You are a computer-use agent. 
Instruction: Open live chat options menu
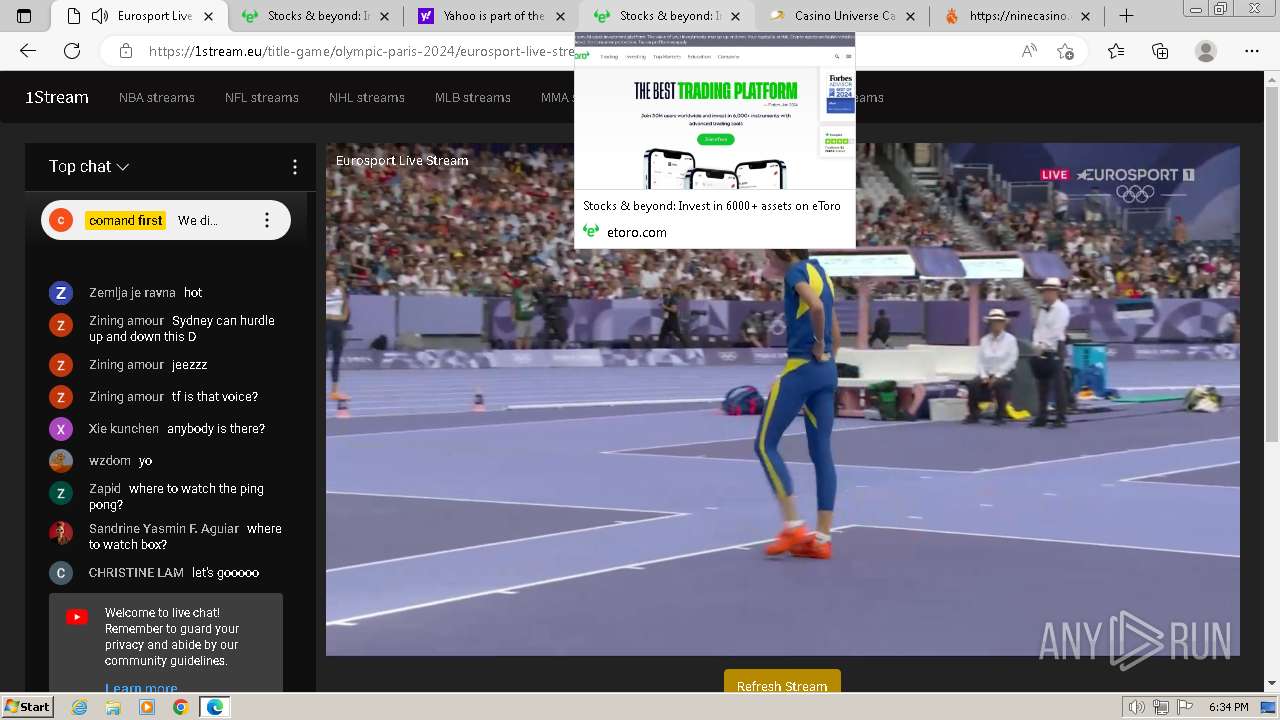294,167
